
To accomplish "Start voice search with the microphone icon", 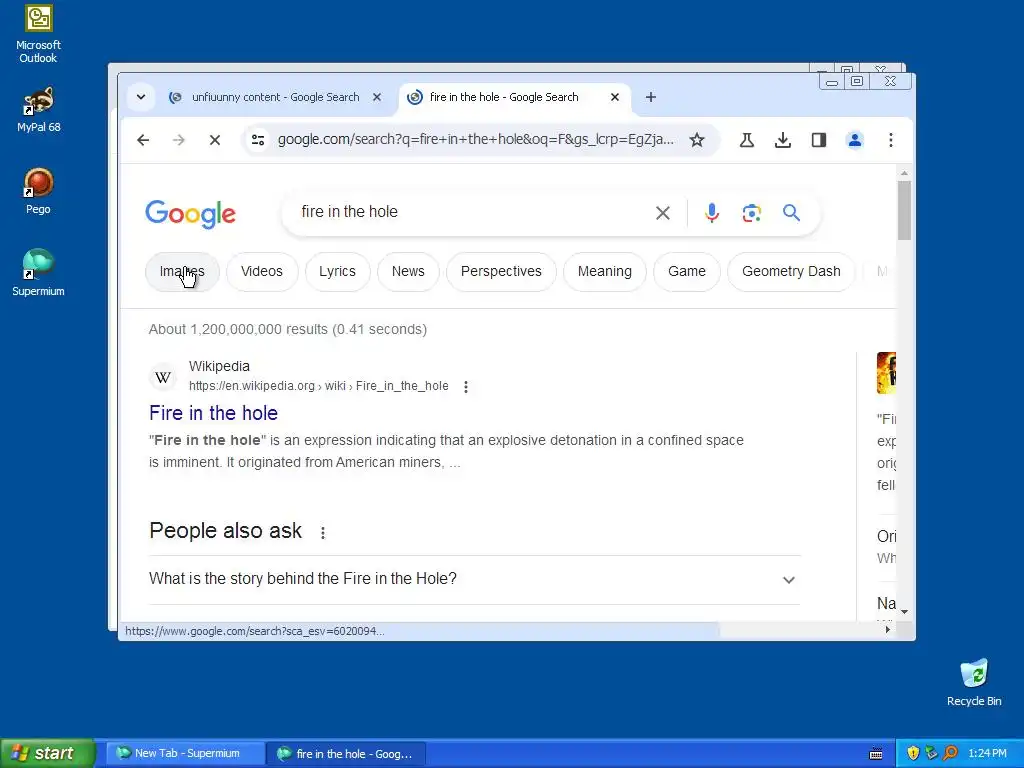I will click(711, 212).
